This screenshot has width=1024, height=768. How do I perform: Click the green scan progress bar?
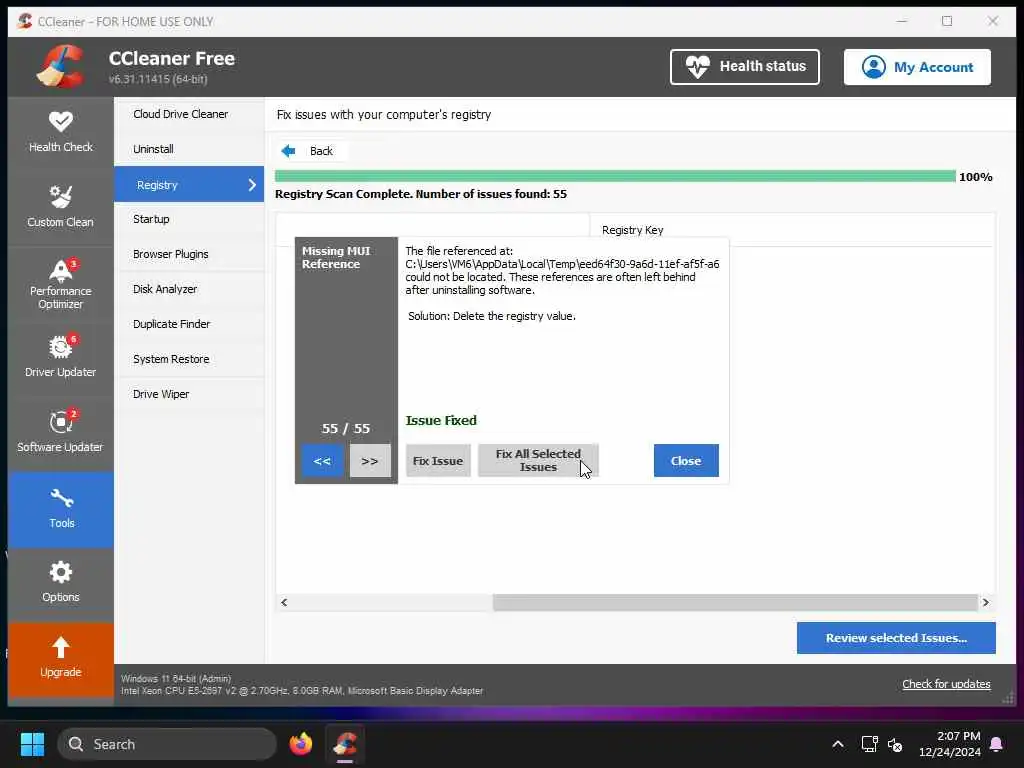pos(615,176)
